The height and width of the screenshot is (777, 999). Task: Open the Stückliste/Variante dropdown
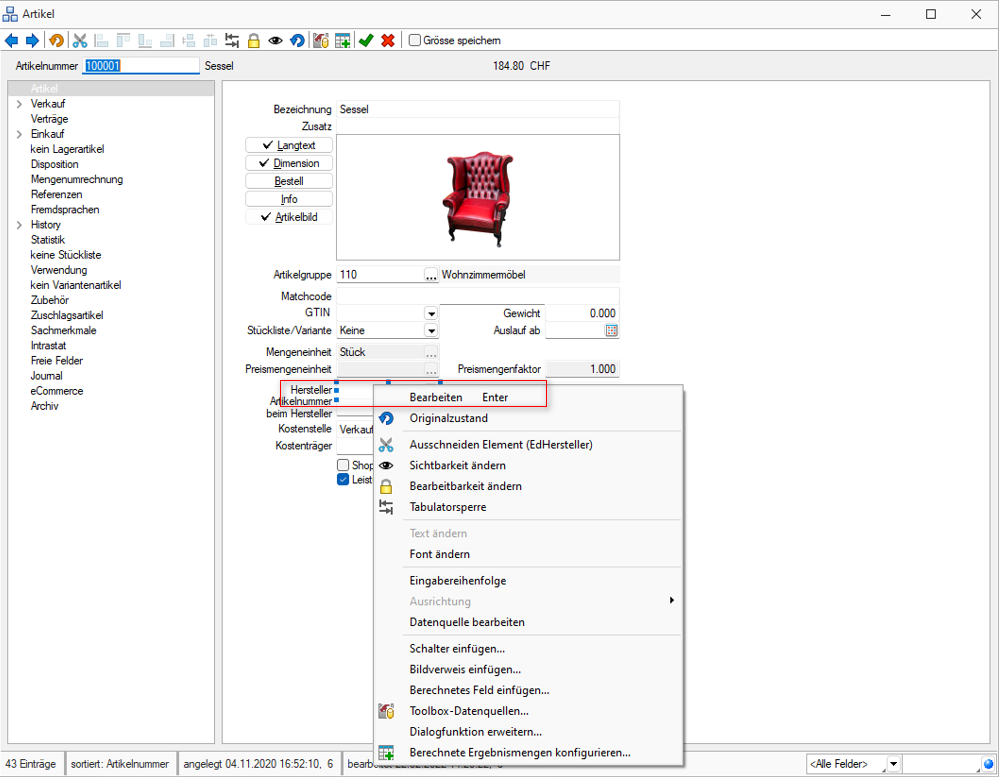click(431, 330)
